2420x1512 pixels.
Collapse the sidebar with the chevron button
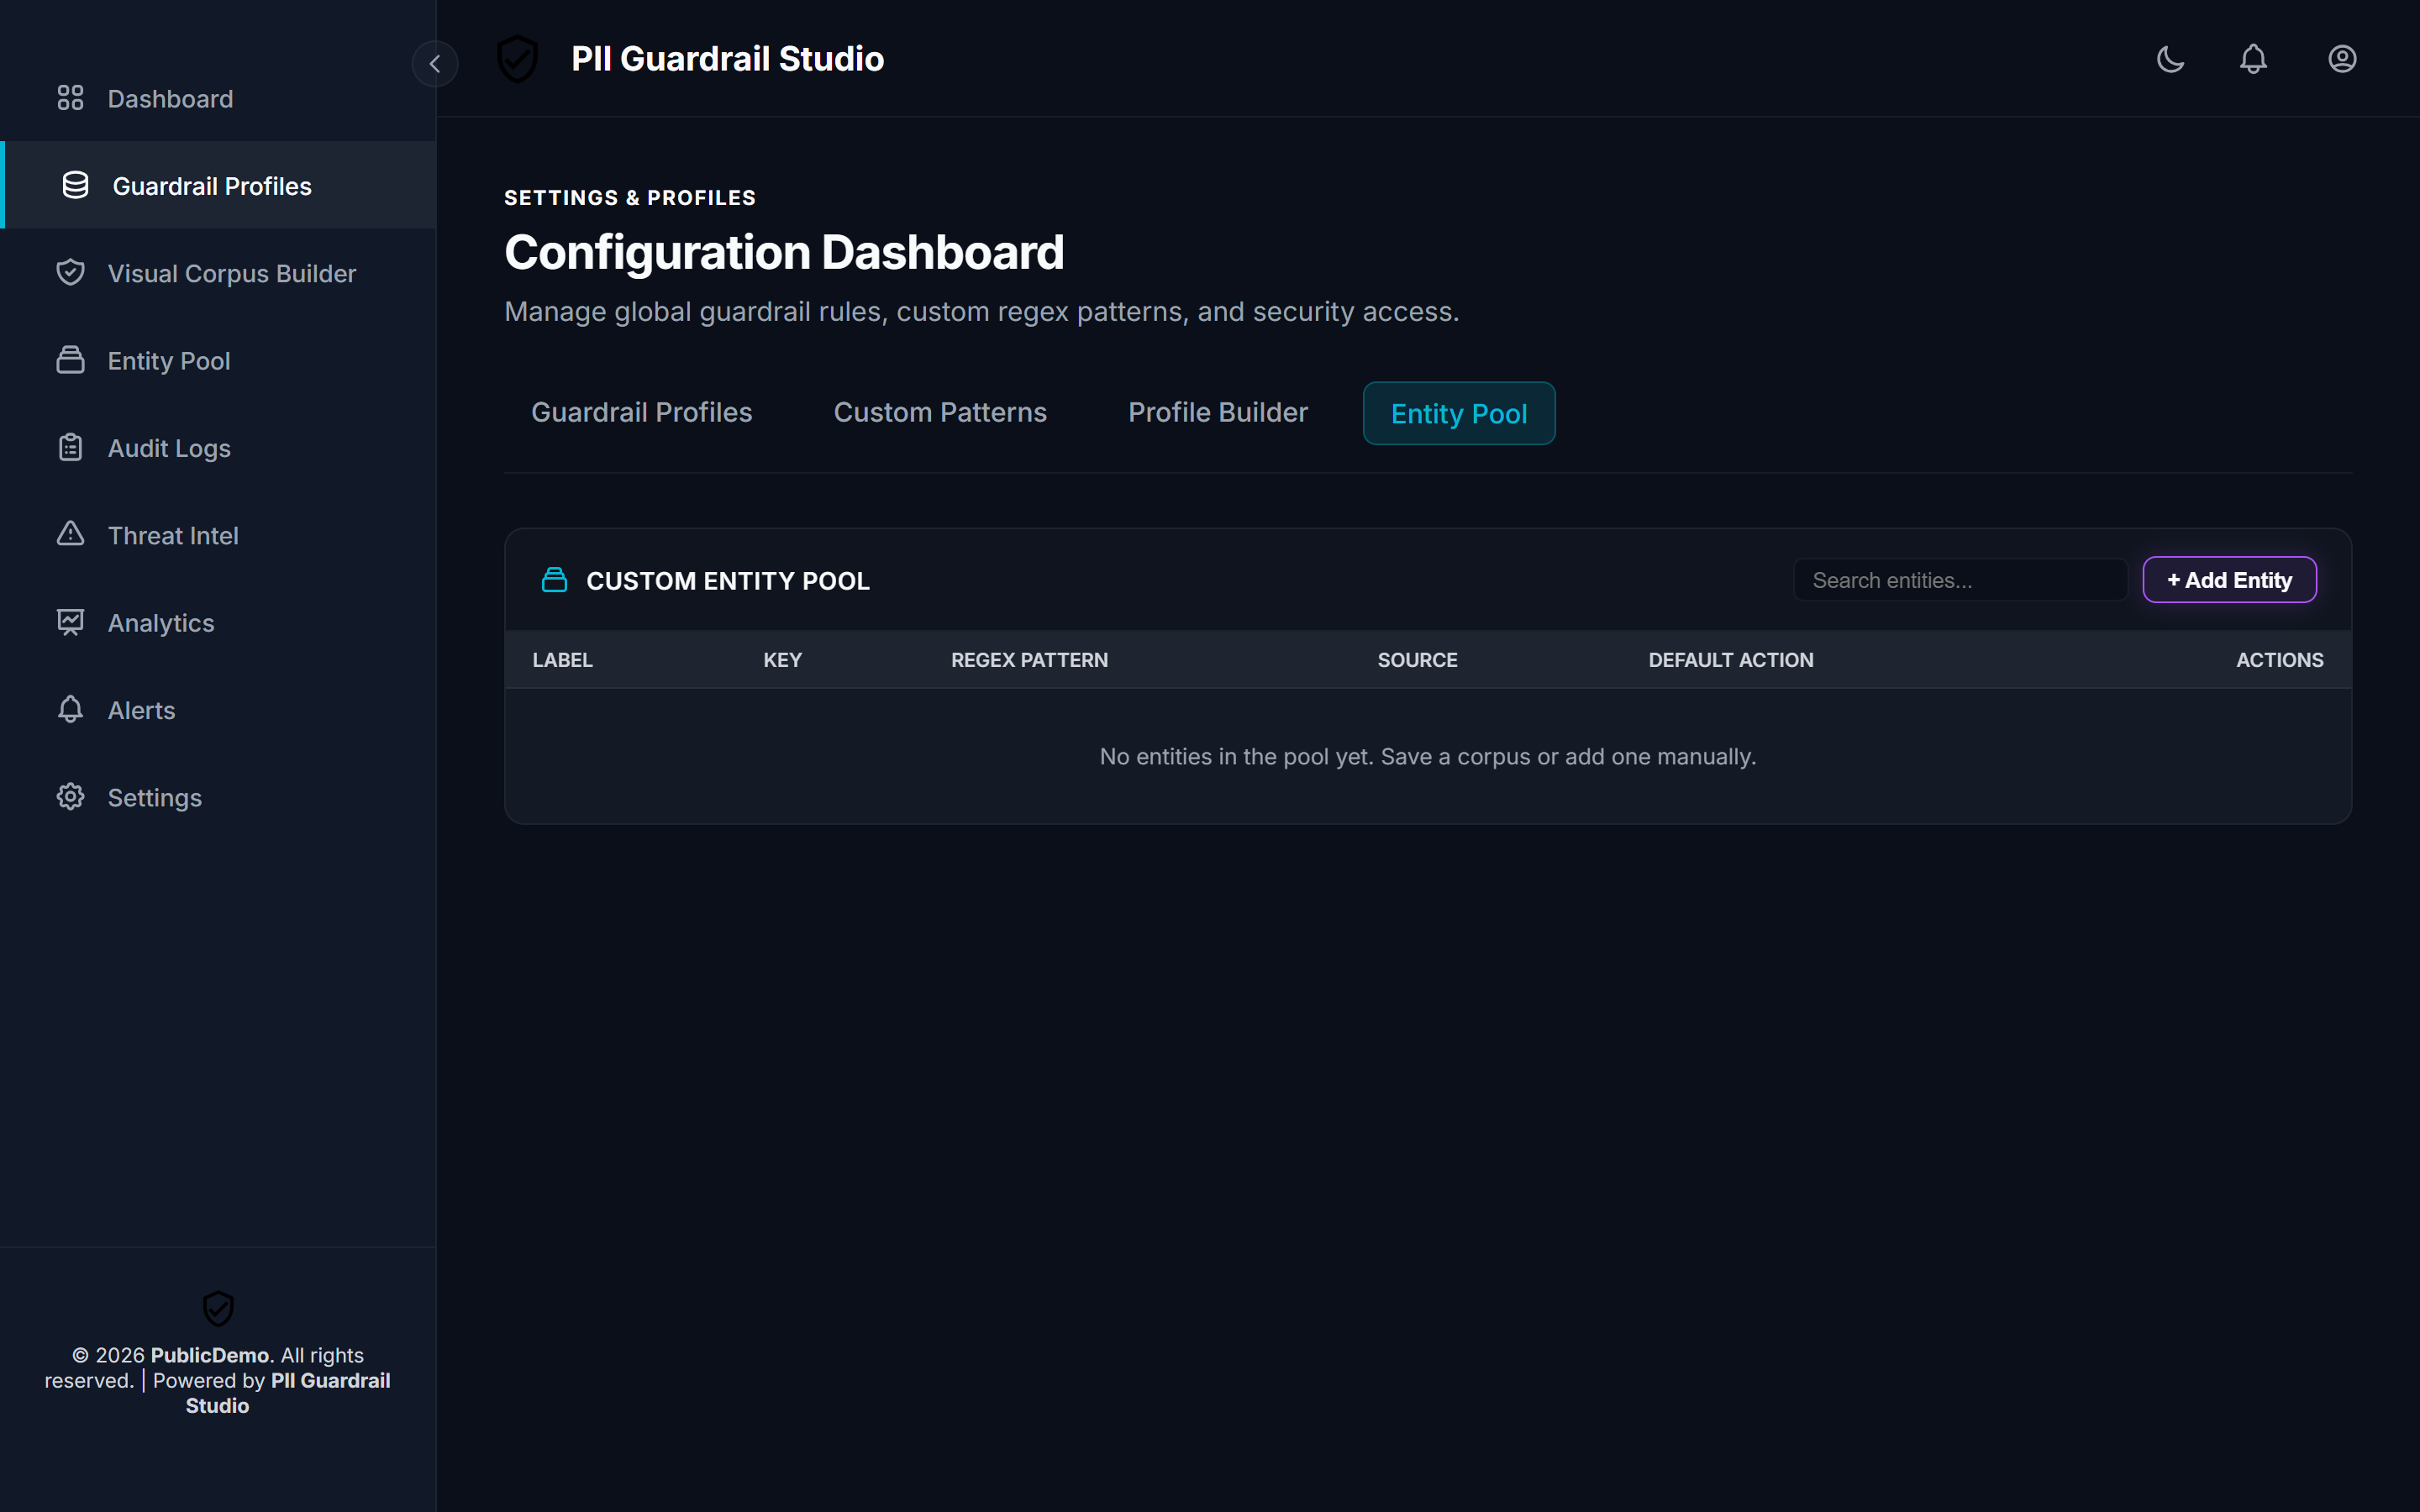tap(435, 64)
